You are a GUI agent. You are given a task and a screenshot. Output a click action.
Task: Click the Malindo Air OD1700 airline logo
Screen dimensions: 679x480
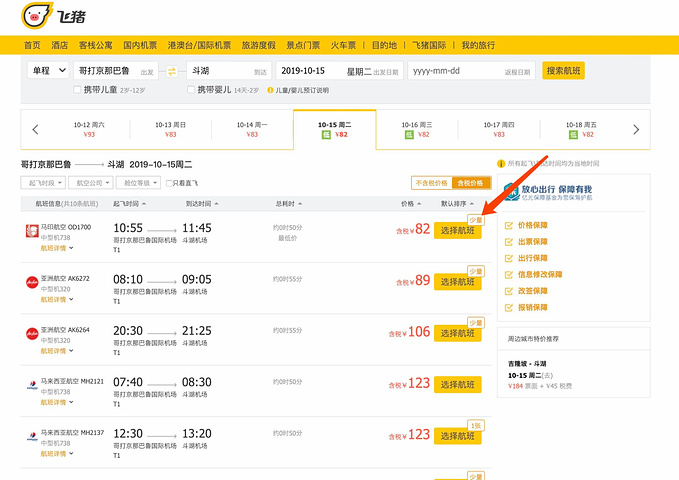(x=31, y=231)
